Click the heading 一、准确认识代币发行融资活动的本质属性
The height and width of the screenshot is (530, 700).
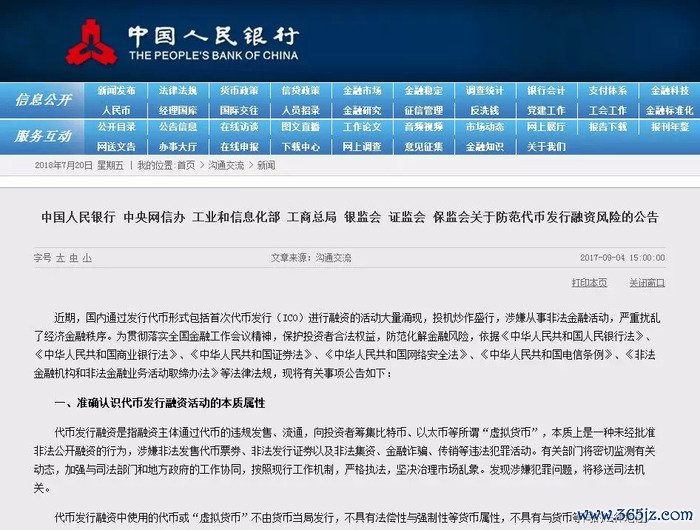(159, 403)
